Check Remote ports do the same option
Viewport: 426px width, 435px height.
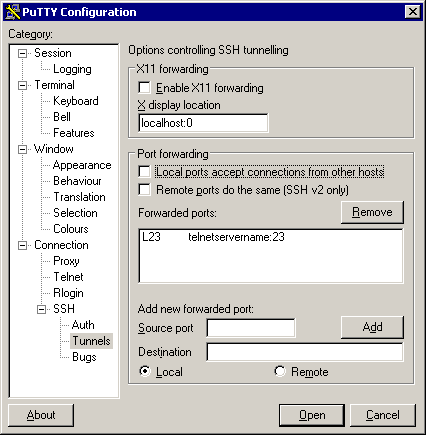point(144,190)
